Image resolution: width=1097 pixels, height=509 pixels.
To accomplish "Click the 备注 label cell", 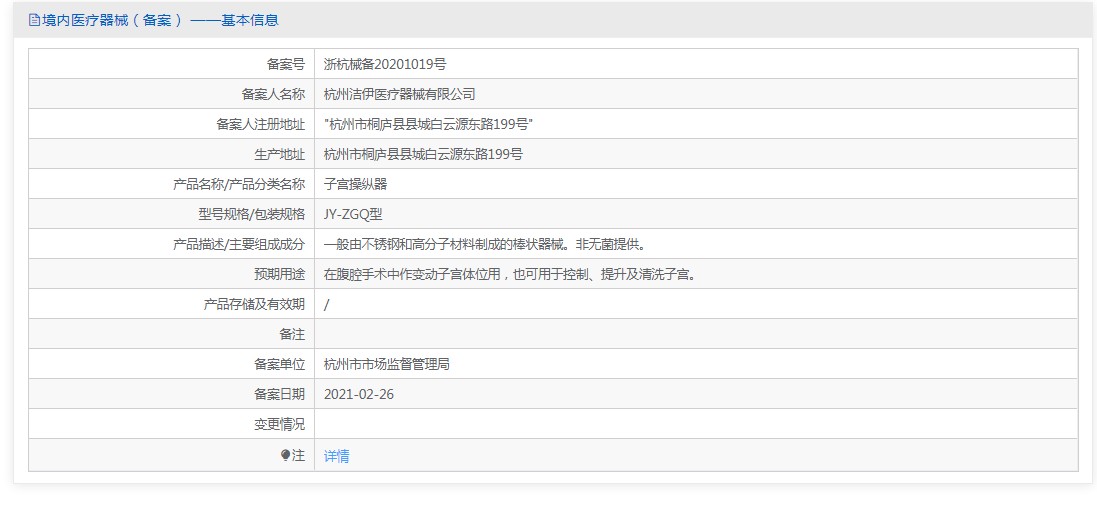I will [171, 334].
